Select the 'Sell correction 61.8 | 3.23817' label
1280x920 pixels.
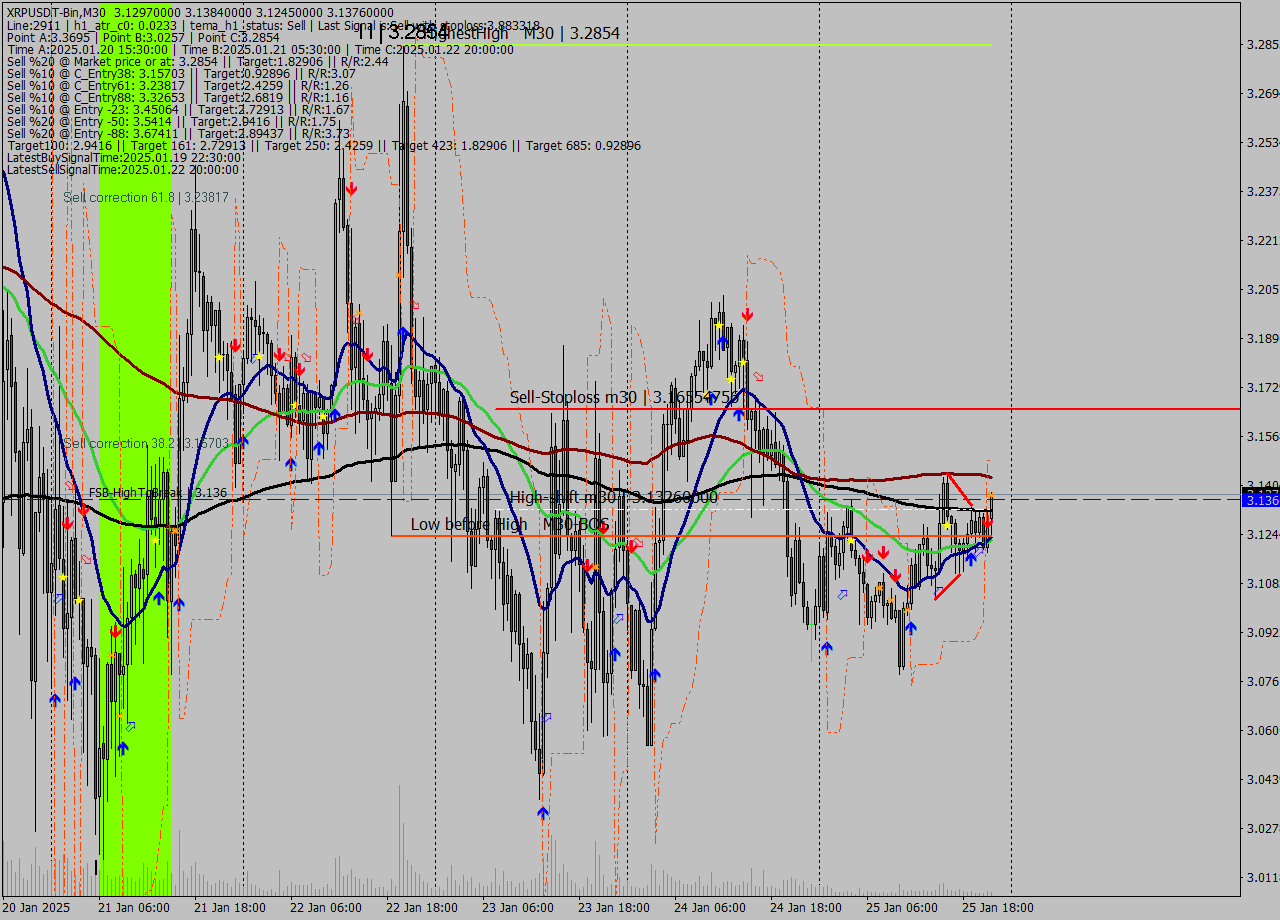(146, 197)
